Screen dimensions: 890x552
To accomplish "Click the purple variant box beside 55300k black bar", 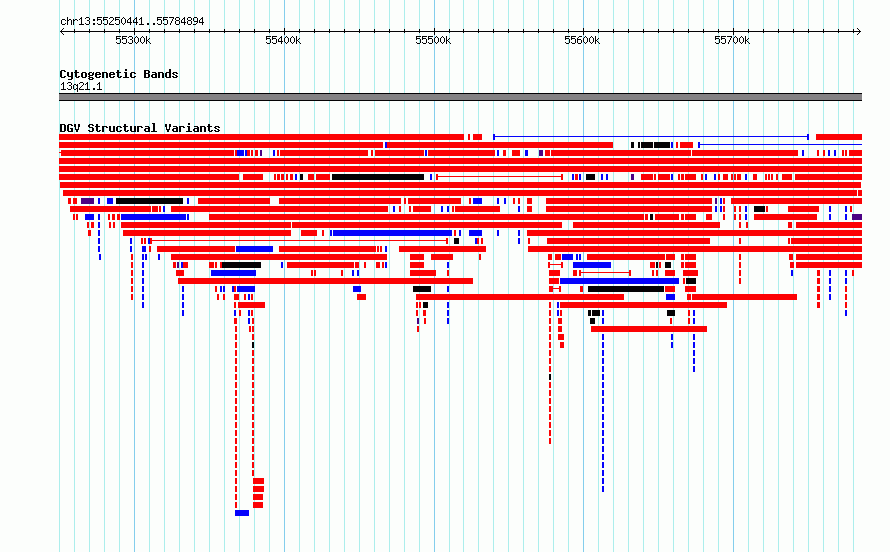I will coord(87,201).
